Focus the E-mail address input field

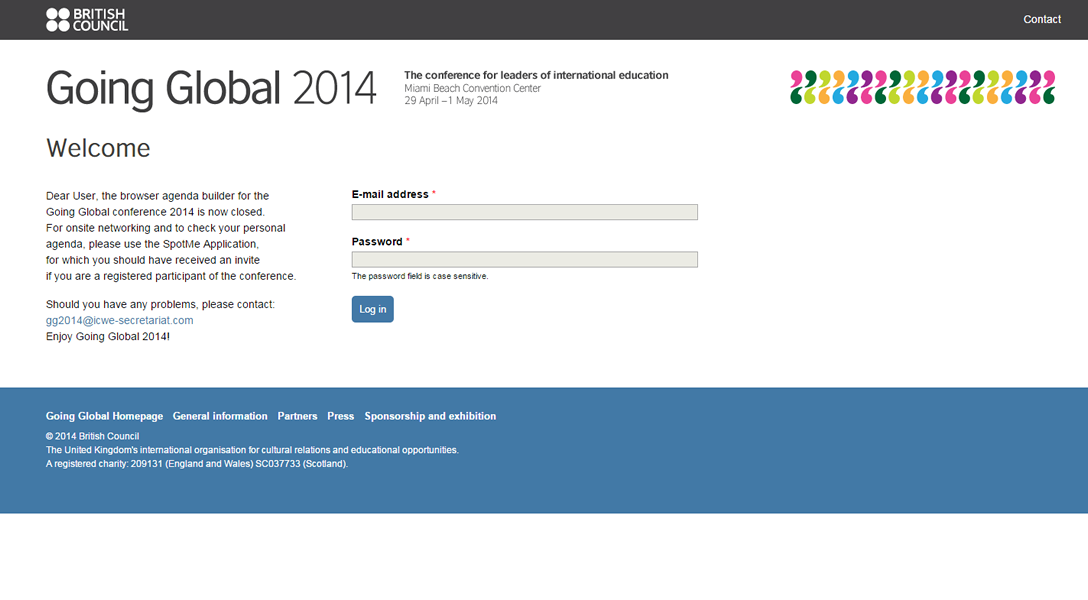(x=525, y=212)
